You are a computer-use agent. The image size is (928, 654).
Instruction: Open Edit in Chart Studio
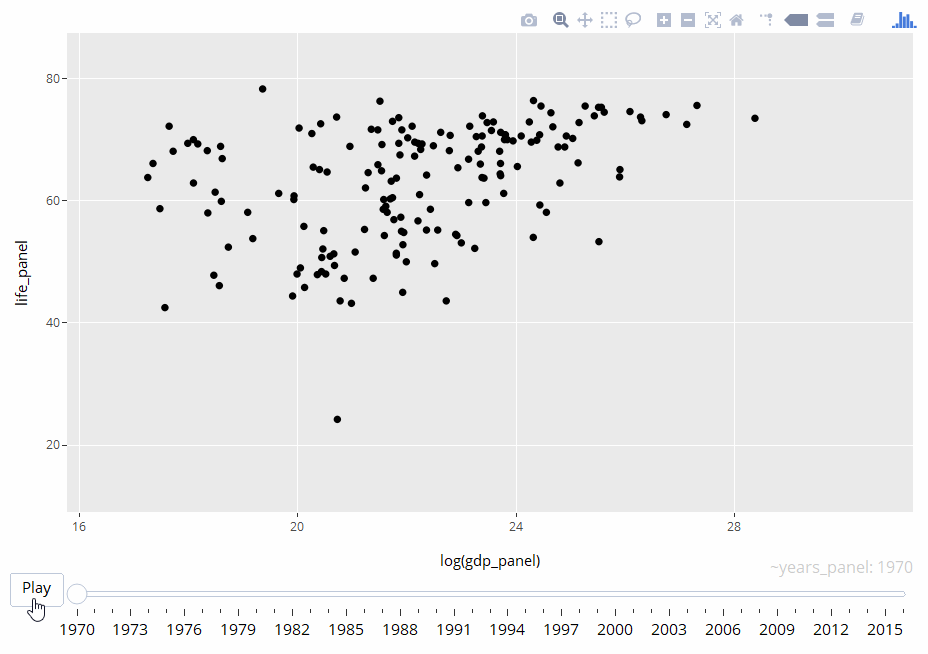(857, 19)
